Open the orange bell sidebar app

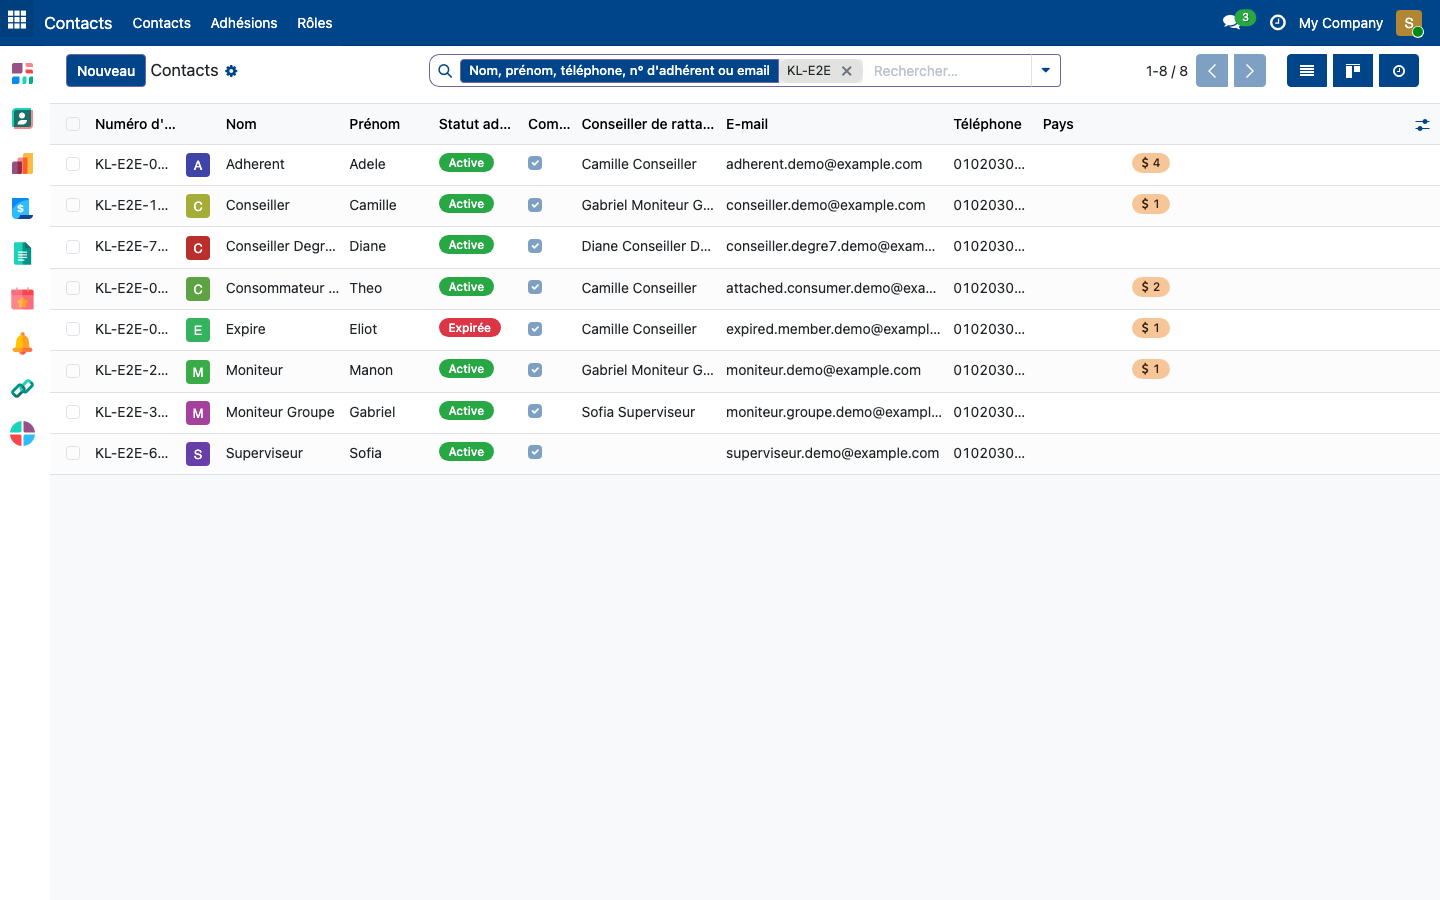pos(22,344)
